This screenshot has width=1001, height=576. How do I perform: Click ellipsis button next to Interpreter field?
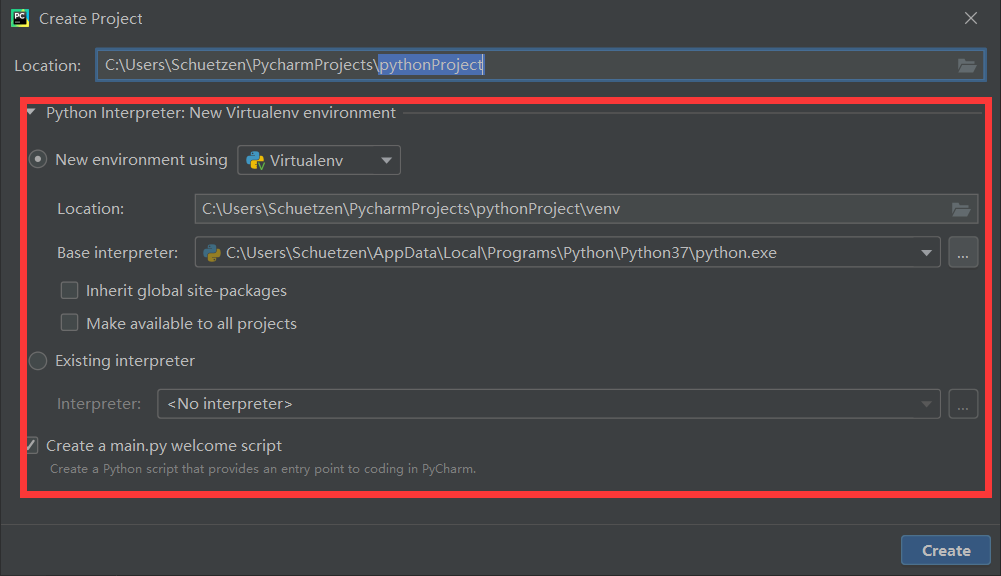[963, 404]
